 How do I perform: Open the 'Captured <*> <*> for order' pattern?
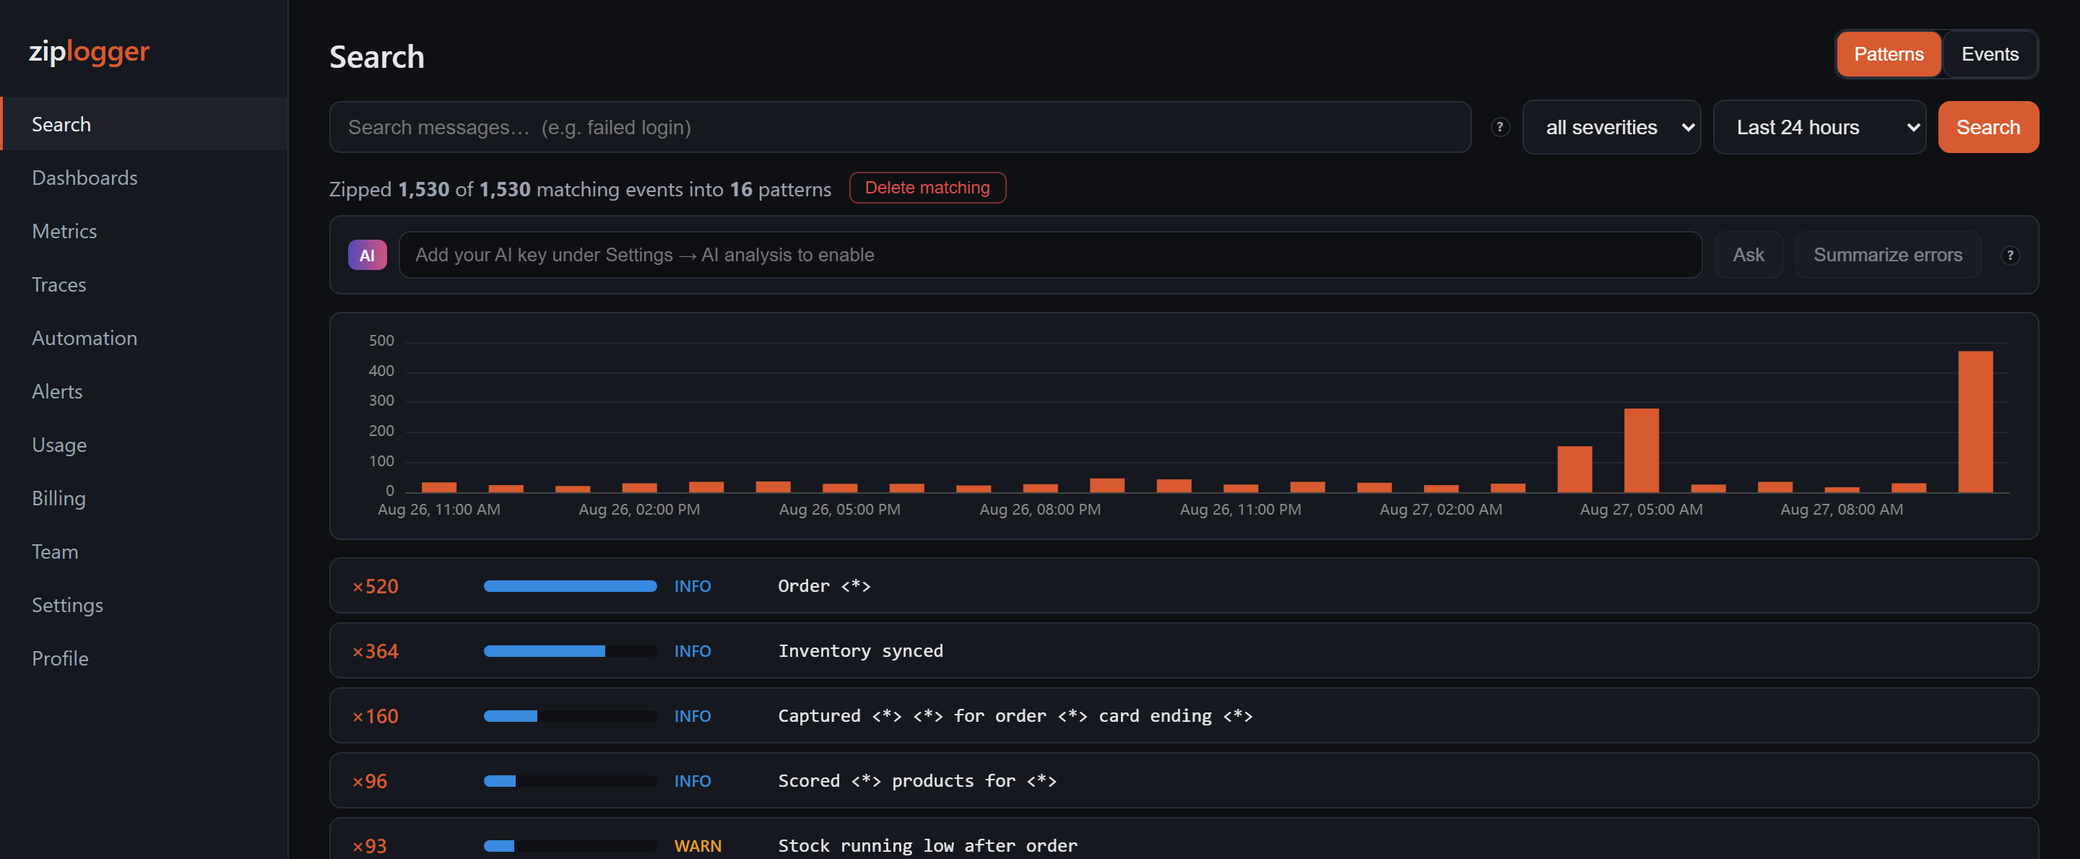click(1184, 716)
